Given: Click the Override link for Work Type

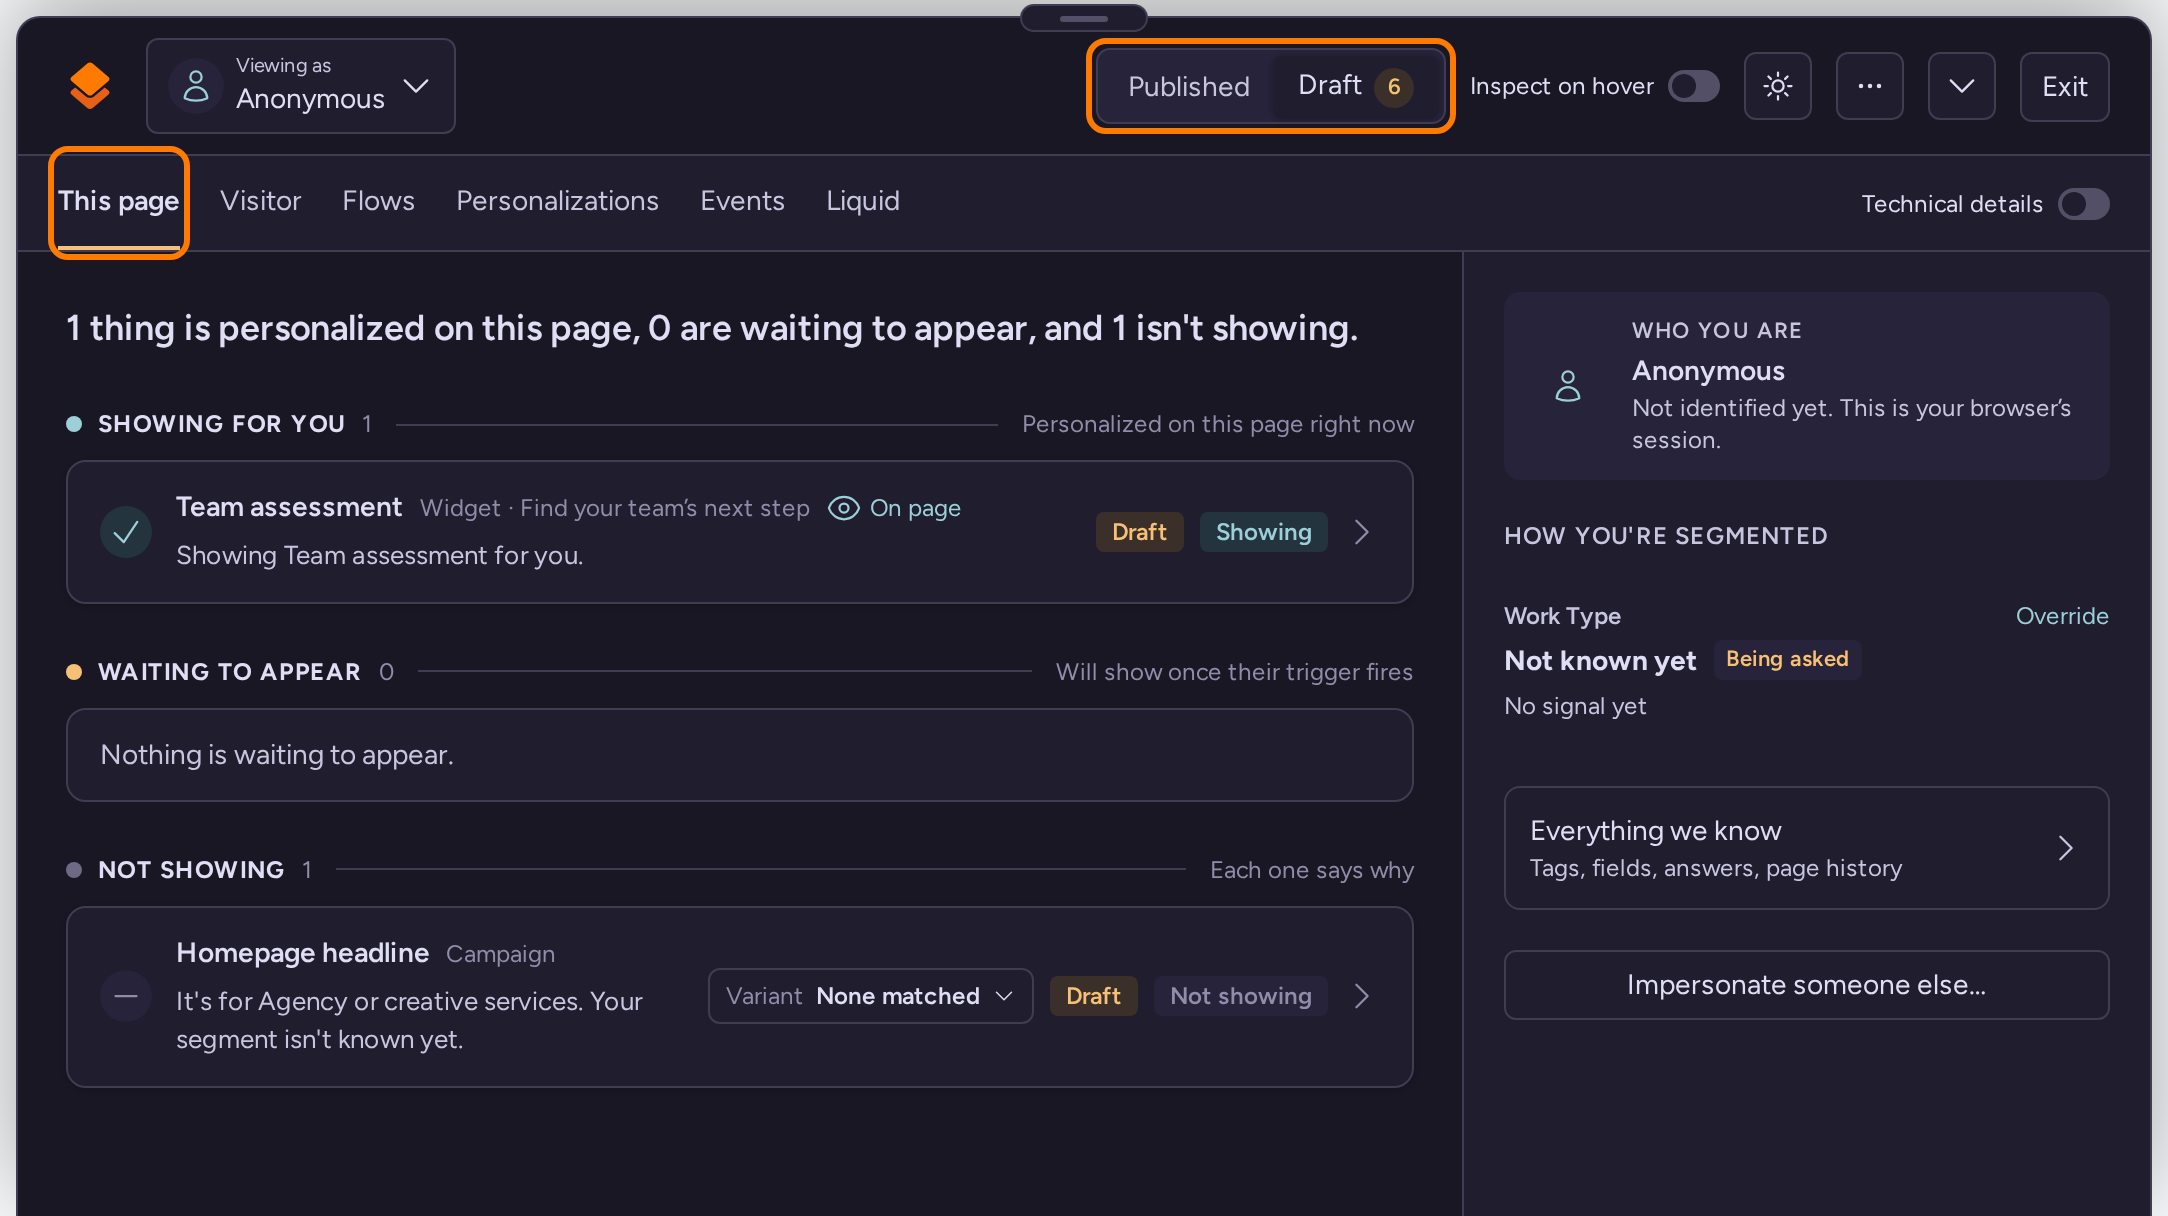Looking at the screenshot, I should click(2062, 616).
